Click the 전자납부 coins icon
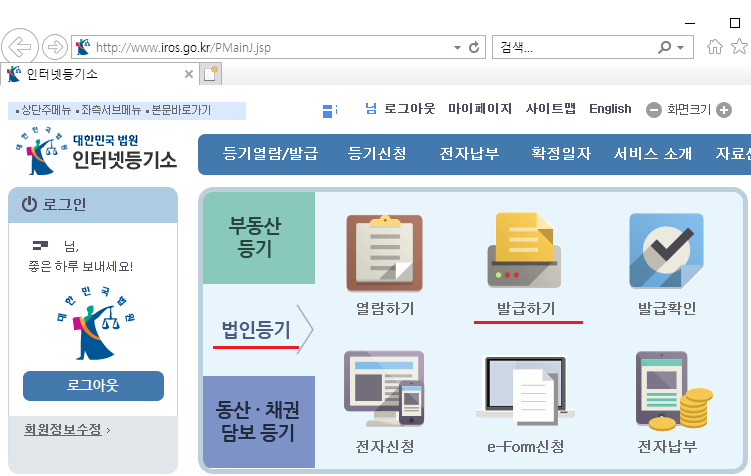Image resolution: width=751 pixels, height=476 pixels. point(674,390)
